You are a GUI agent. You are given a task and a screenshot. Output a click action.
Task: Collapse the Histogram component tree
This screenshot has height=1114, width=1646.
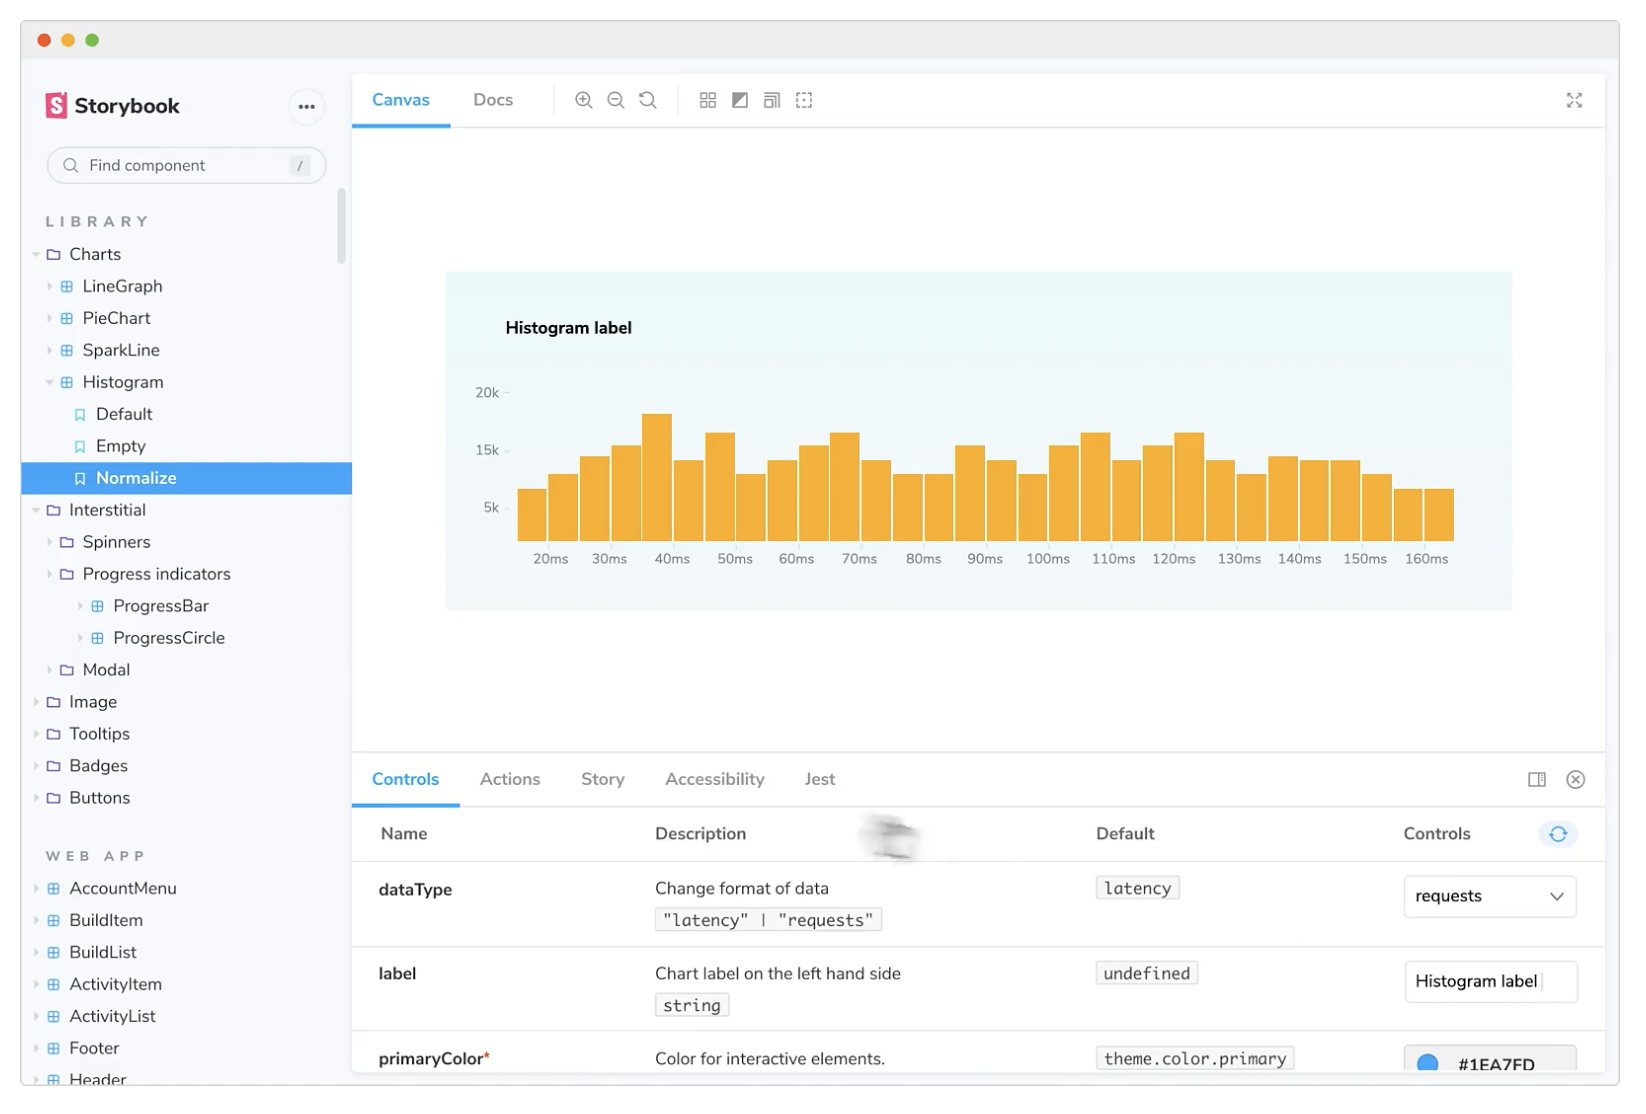(x=48, y=381)
